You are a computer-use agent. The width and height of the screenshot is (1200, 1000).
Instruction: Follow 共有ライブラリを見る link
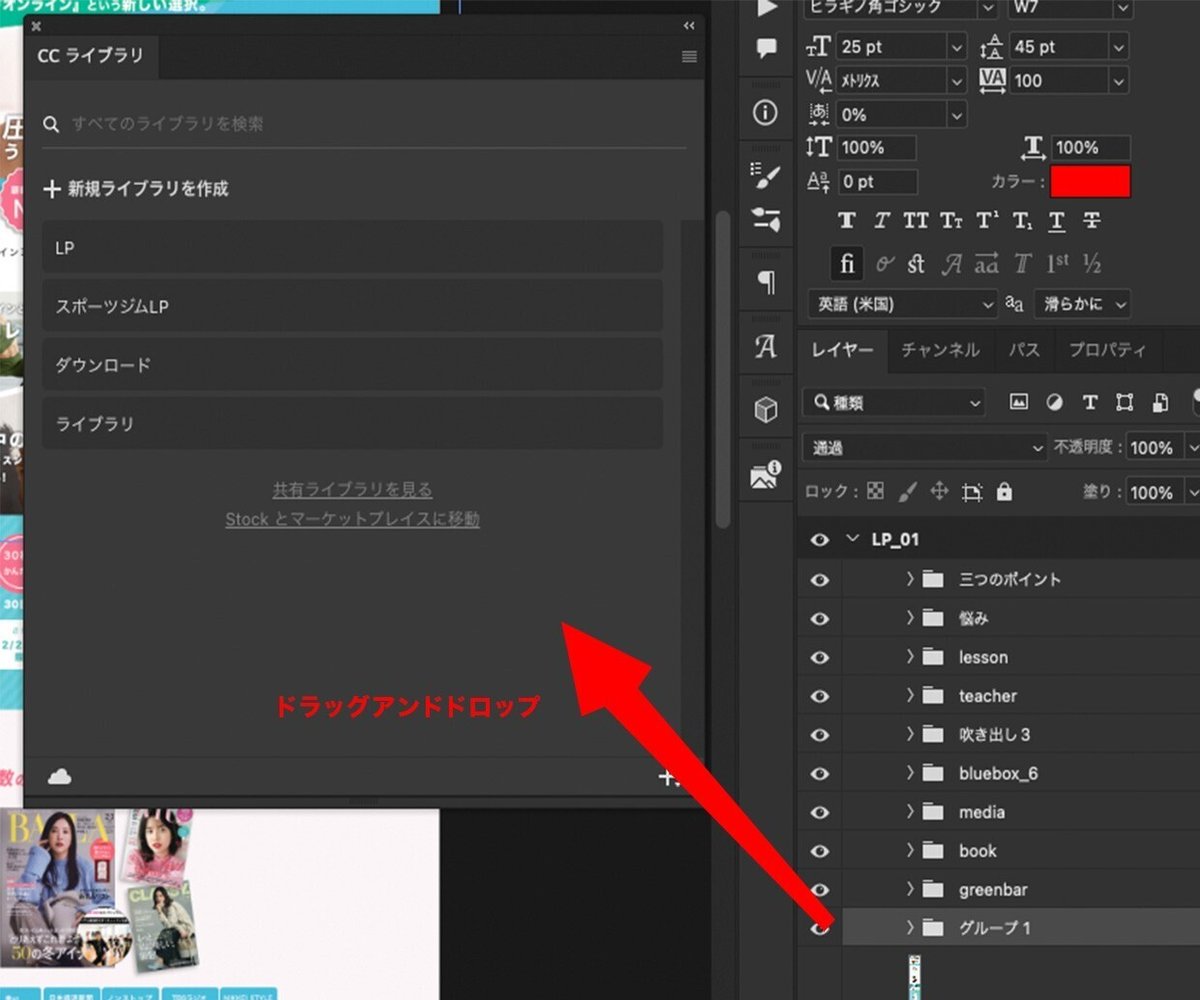(x=352, y=490)
